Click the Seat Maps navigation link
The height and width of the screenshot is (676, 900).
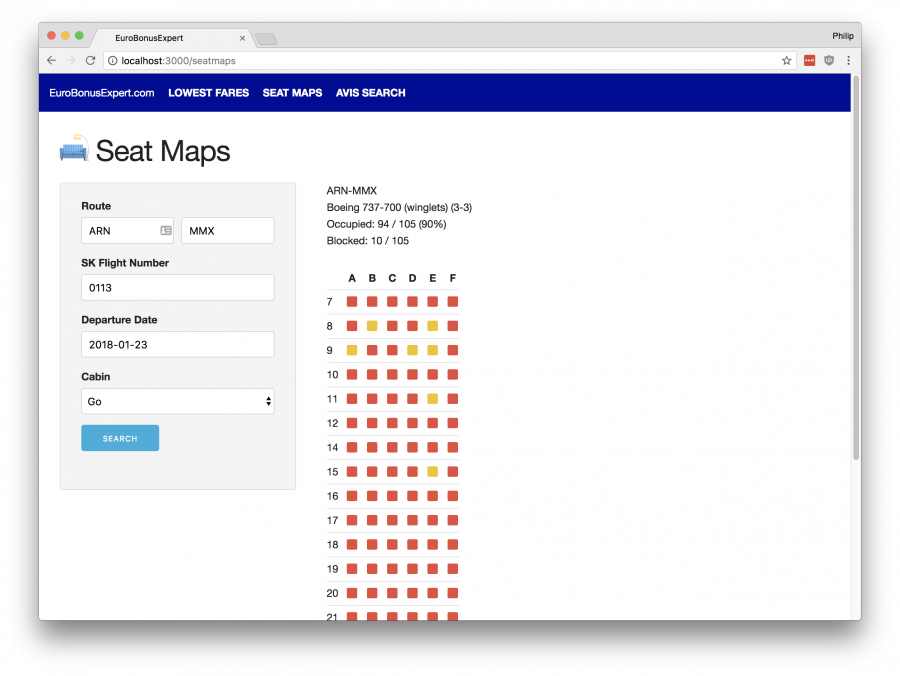292,93
